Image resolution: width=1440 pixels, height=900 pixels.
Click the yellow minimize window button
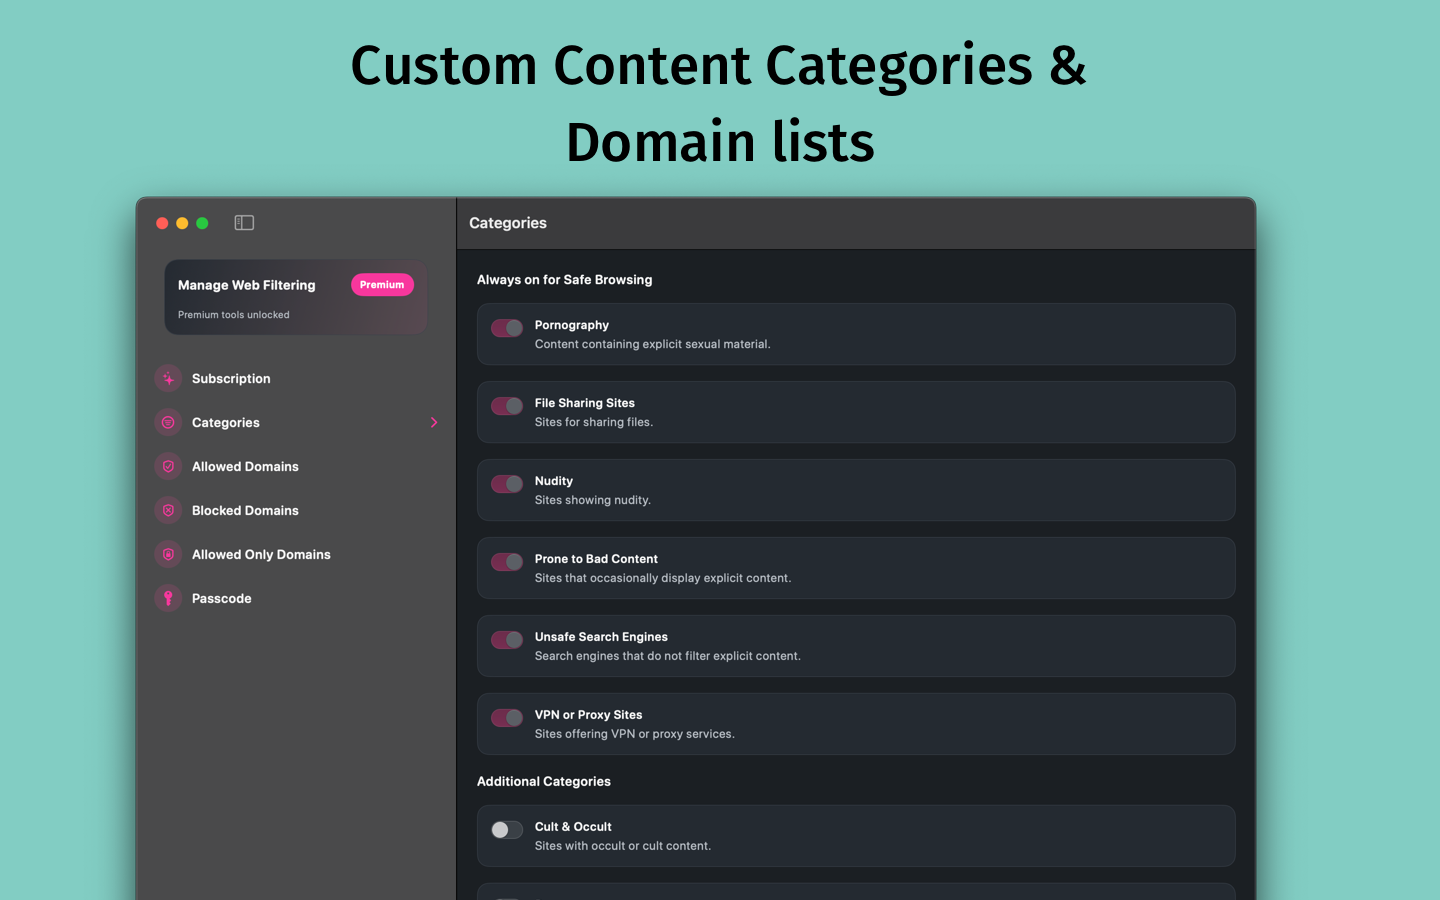point(182,223)
